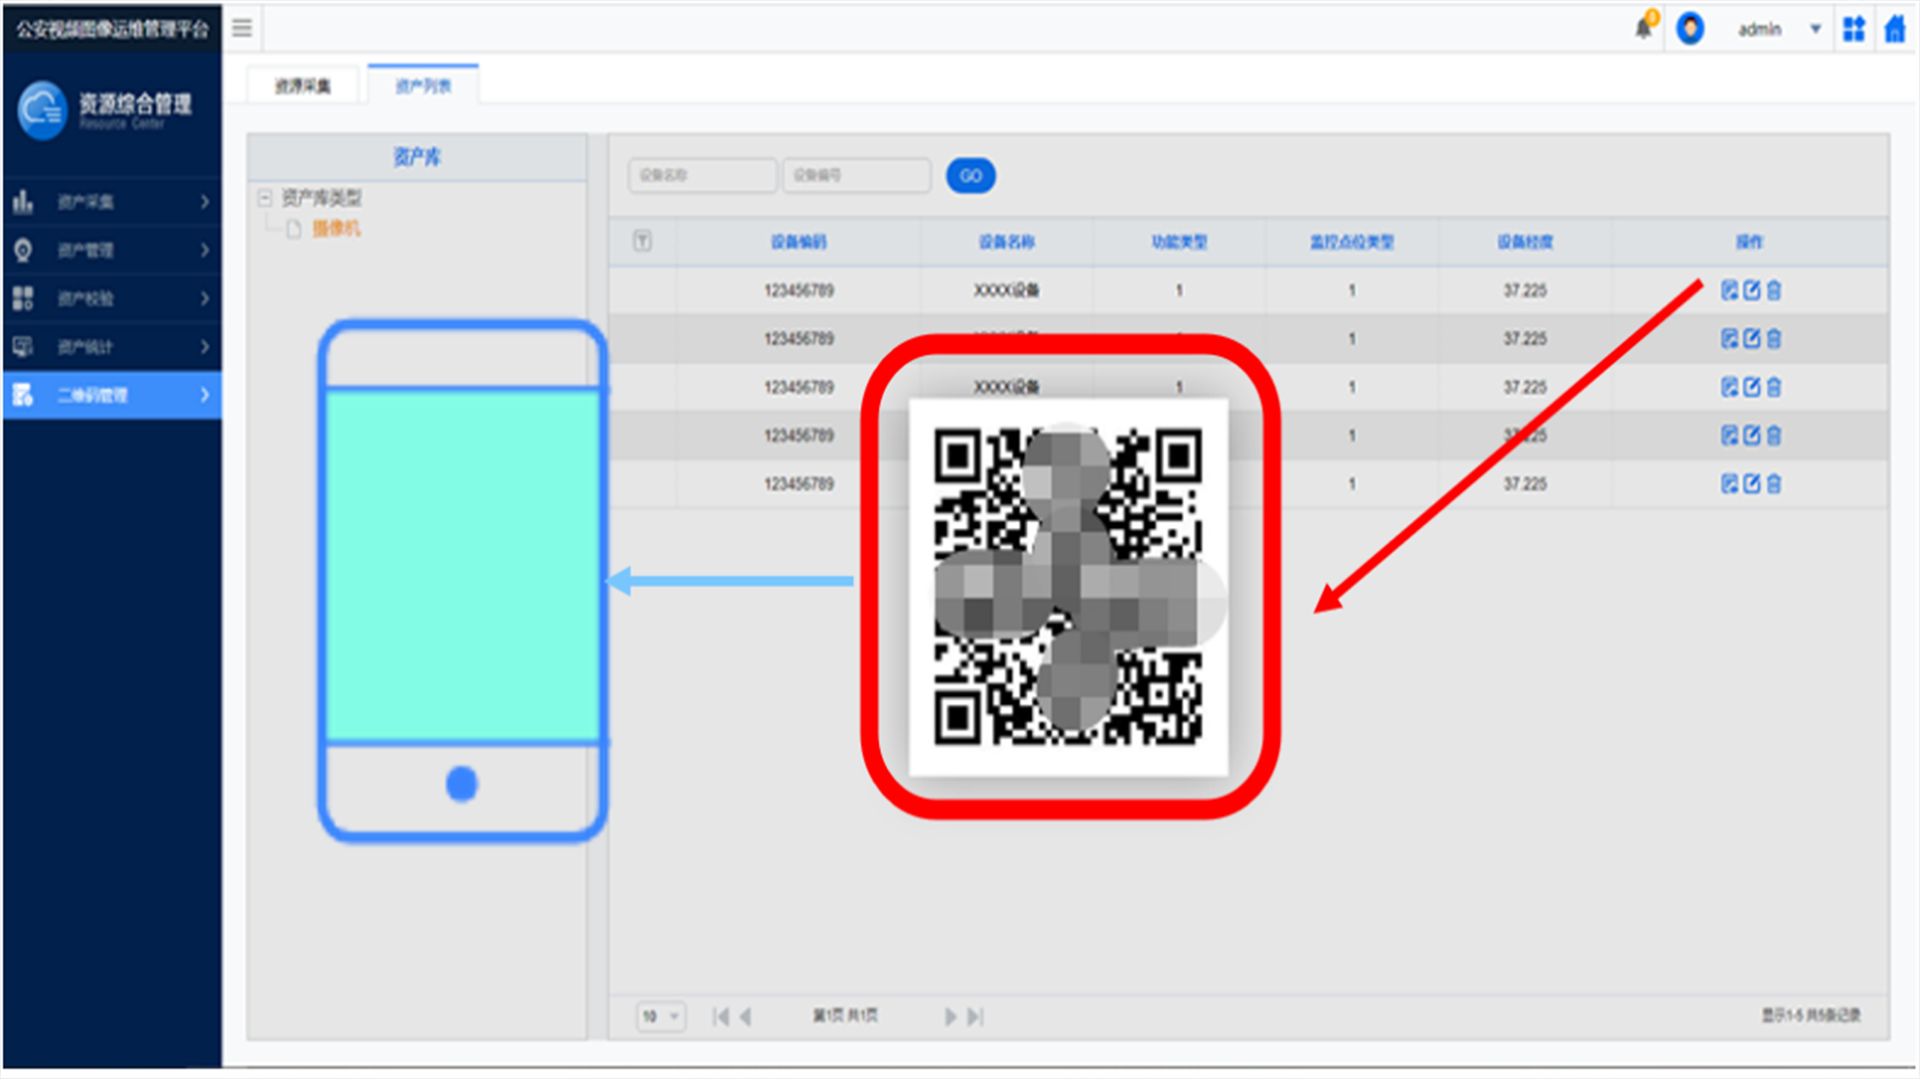Screen dimensions: 1920x1079
Task: Click the bar chart icon beside 资产采集
Action: (23, 202)
